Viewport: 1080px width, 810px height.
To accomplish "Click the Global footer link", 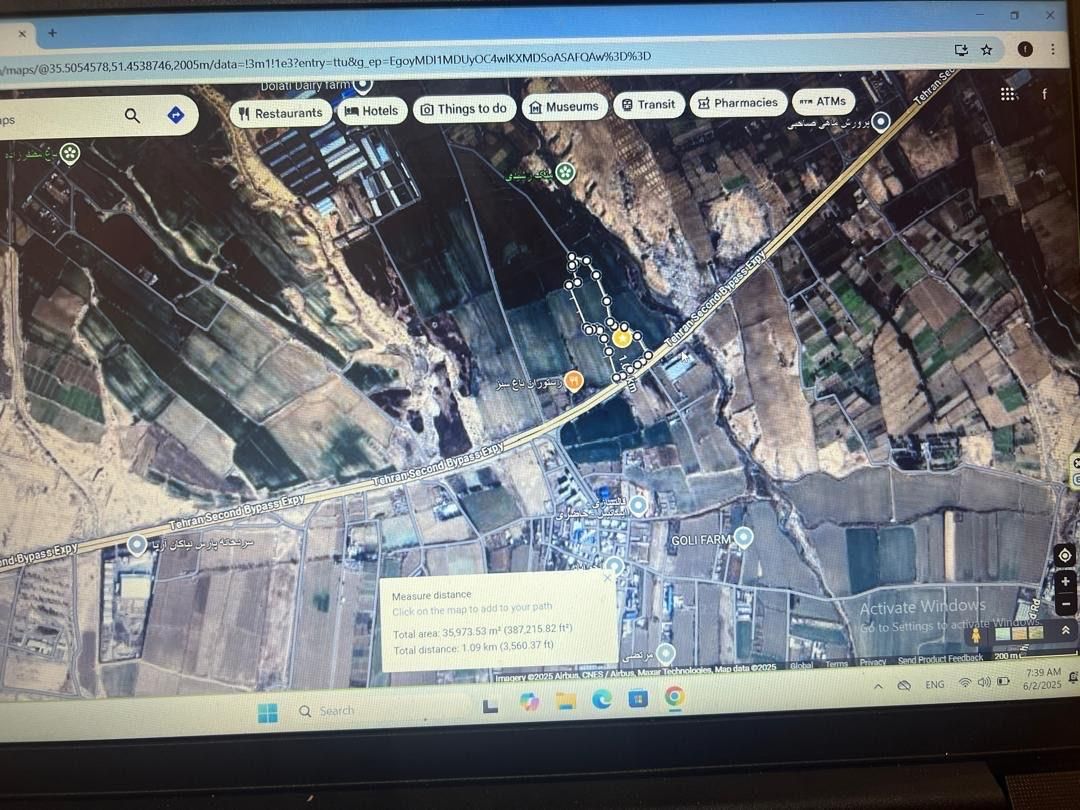I will pos(801,665).
